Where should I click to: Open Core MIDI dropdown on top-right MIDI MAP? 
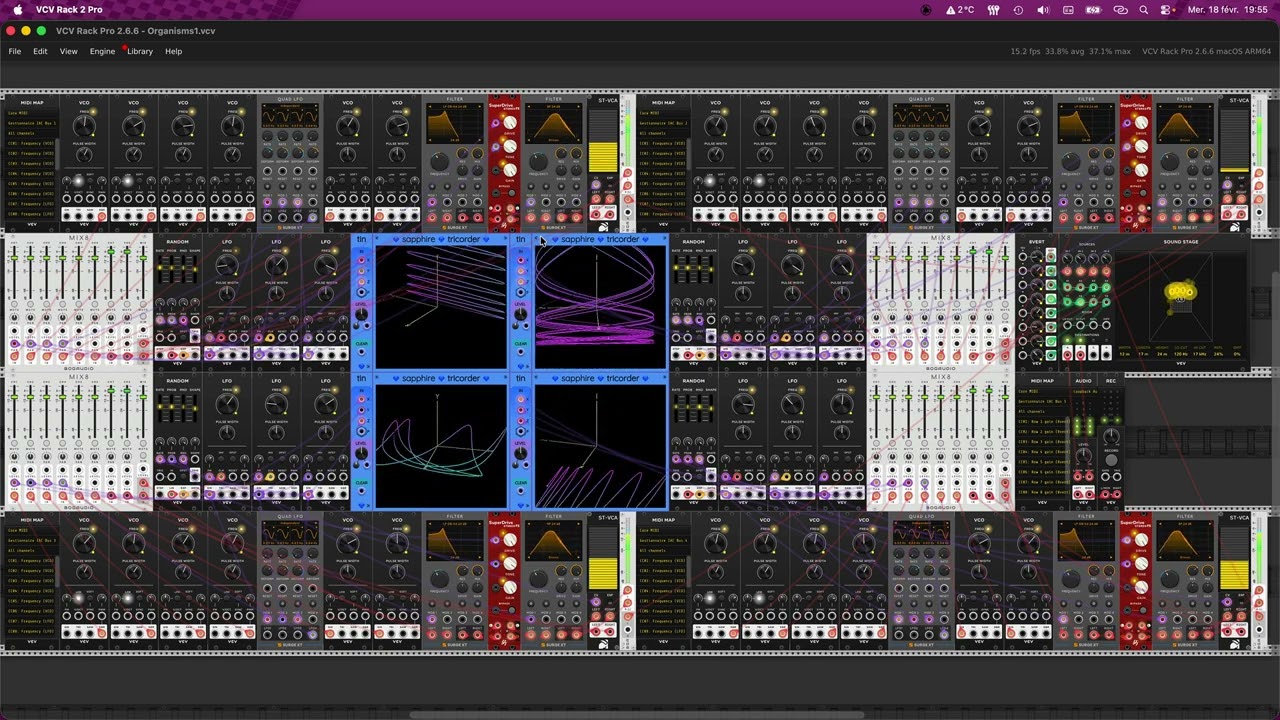coord(664,113)
